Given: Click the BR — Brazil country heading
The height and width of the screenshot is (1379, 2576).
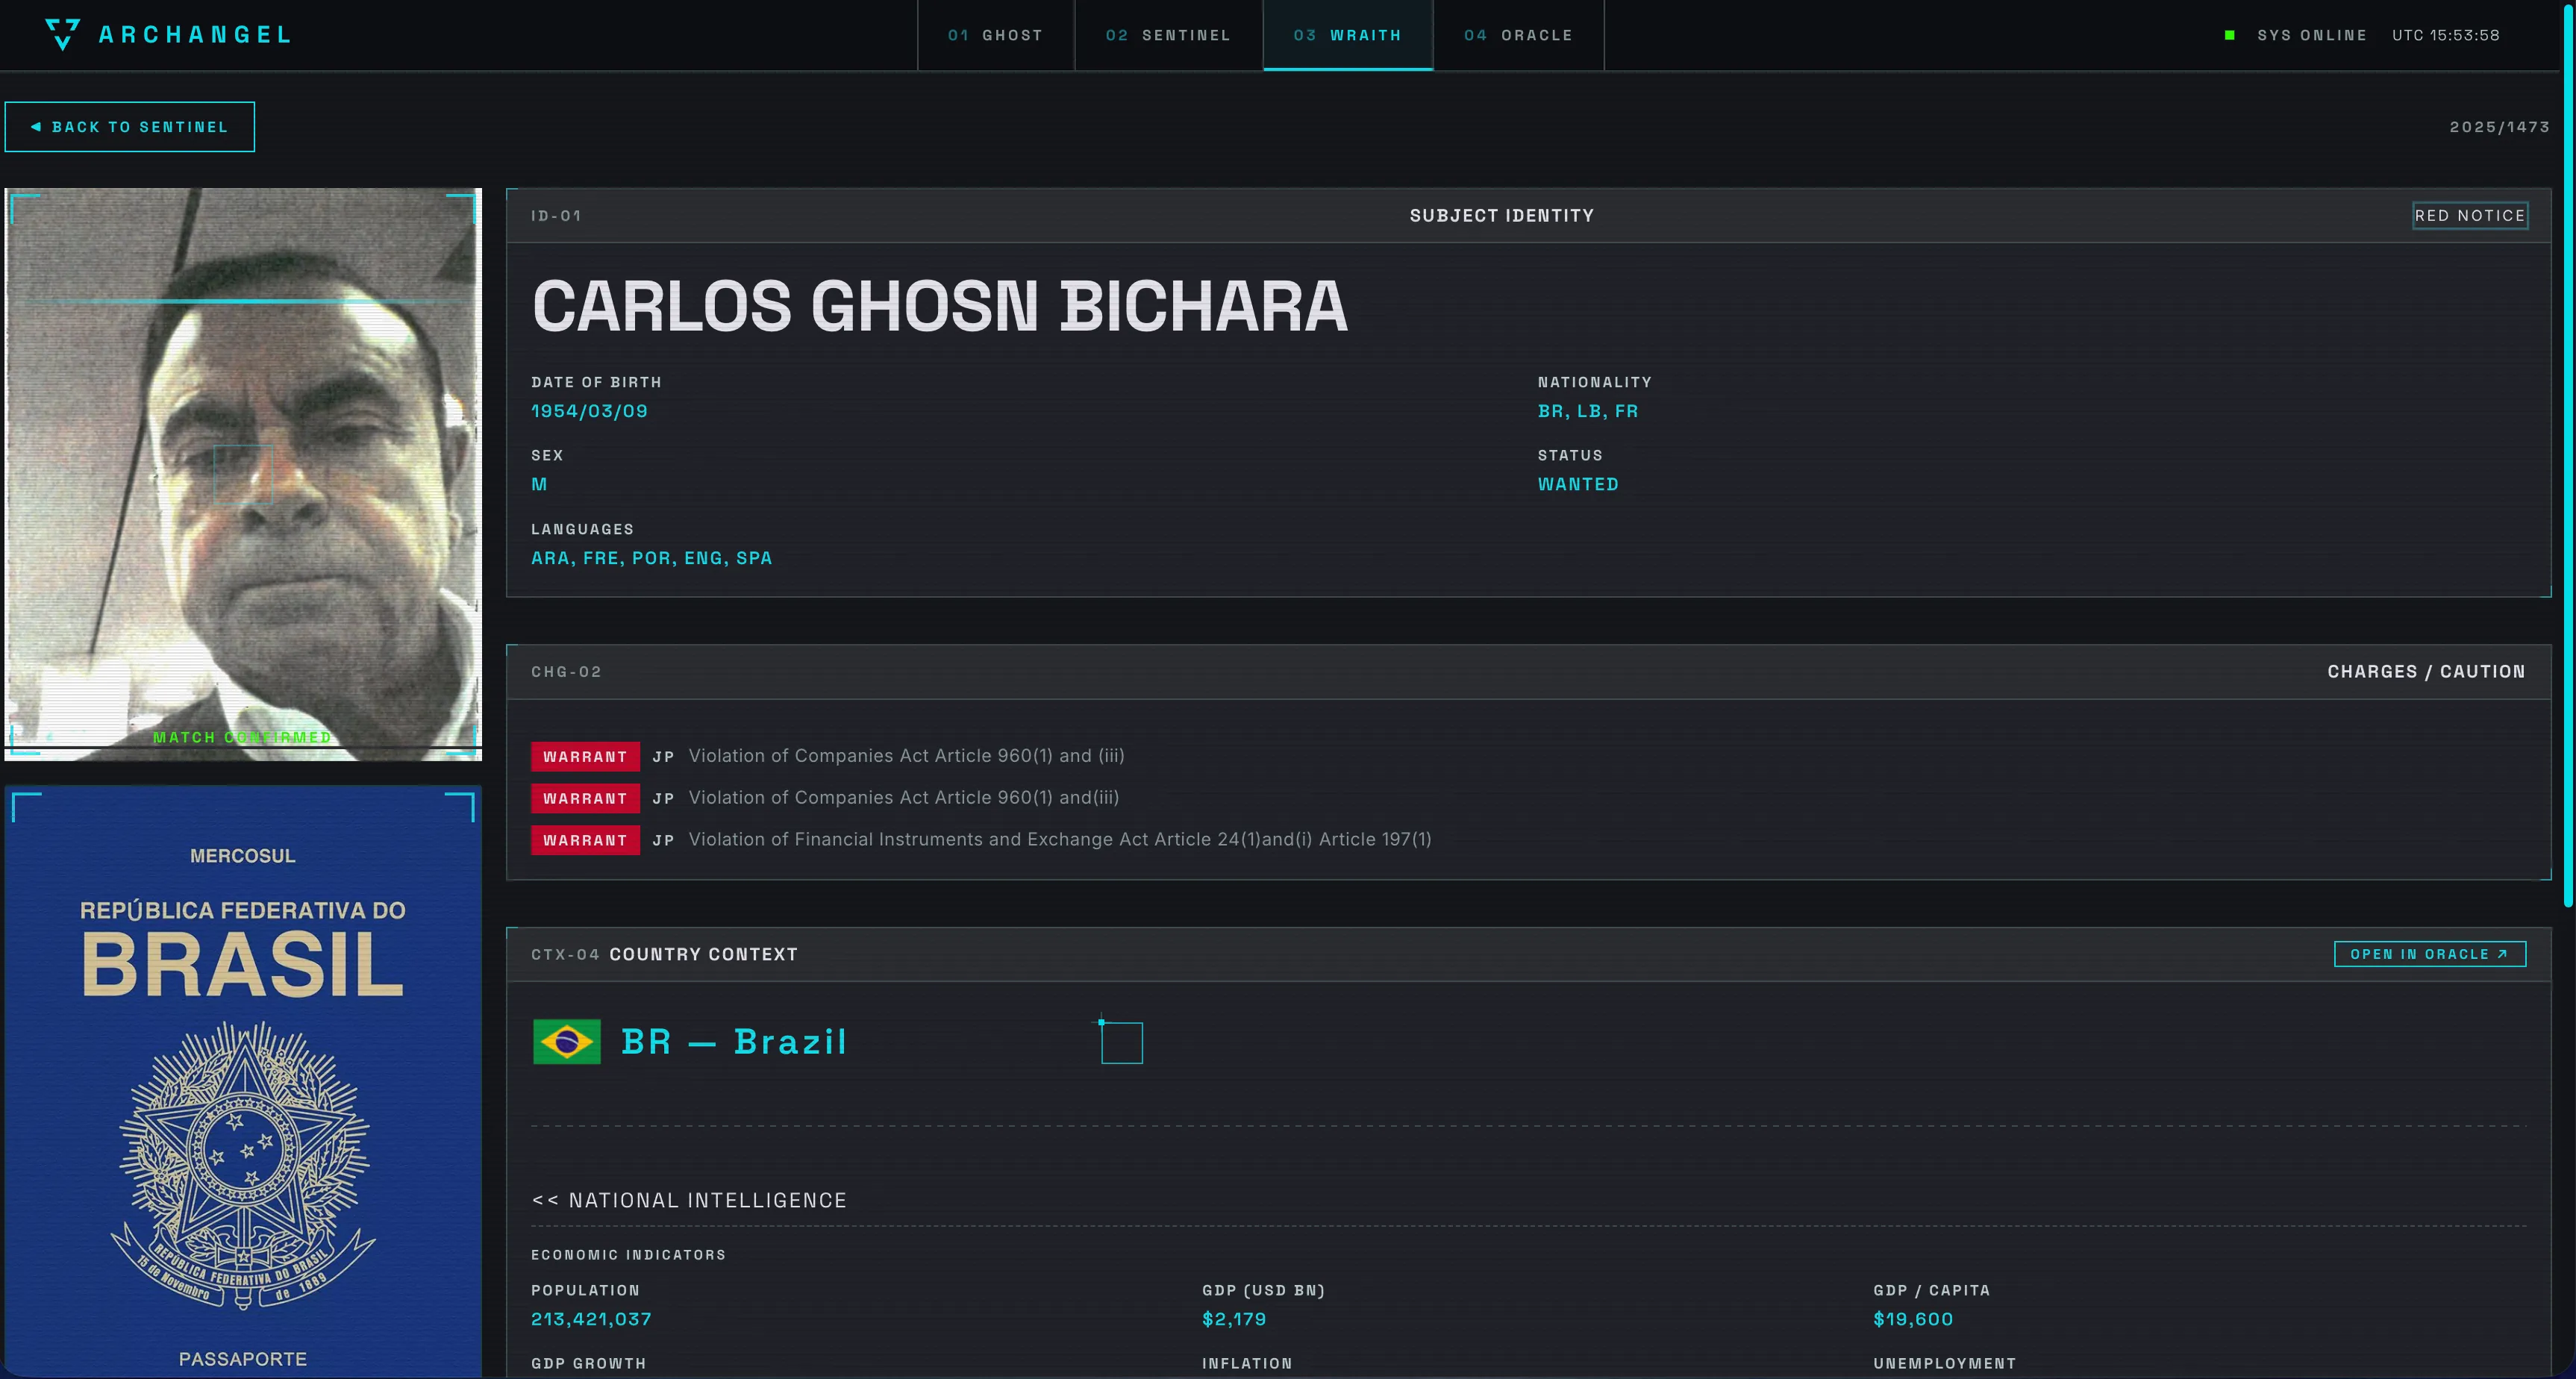Looking at the screenshot, I should point(734,1042).
